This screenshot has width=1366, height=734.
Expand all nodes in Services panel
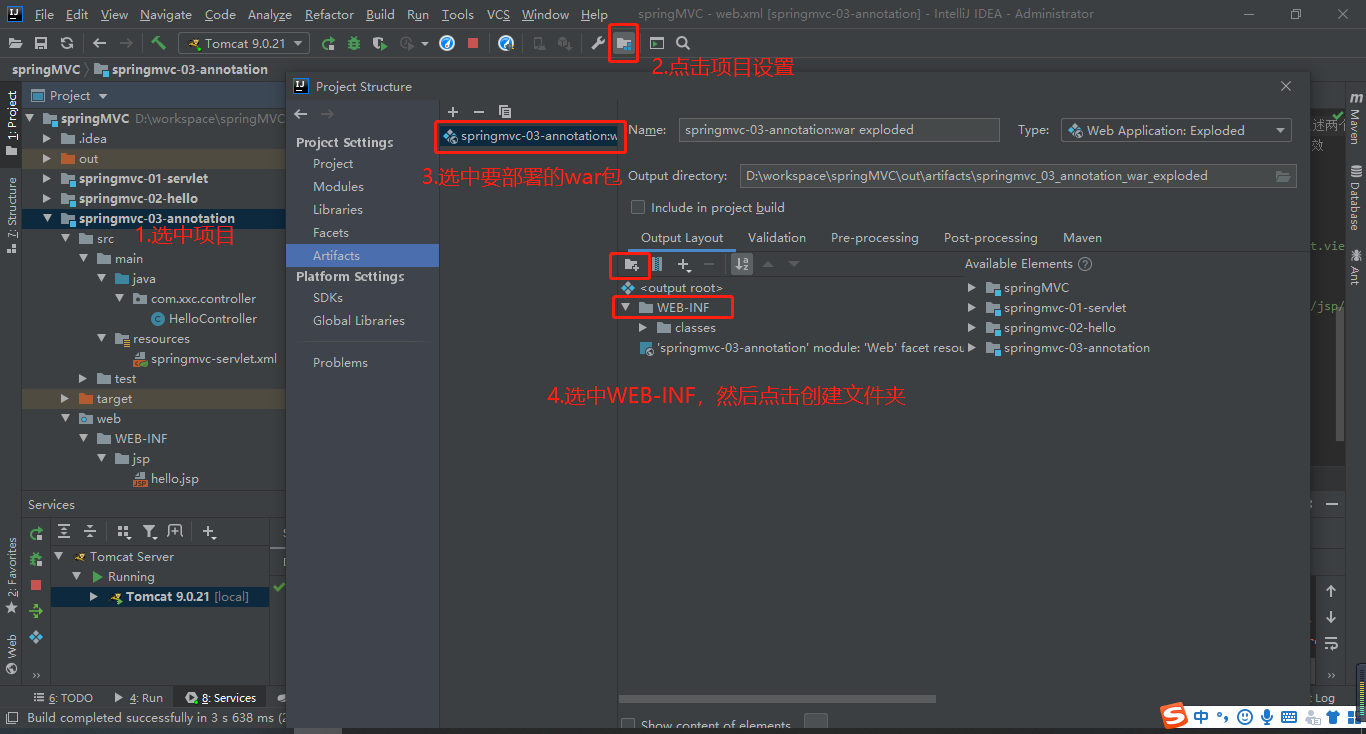tap(64, 531)
